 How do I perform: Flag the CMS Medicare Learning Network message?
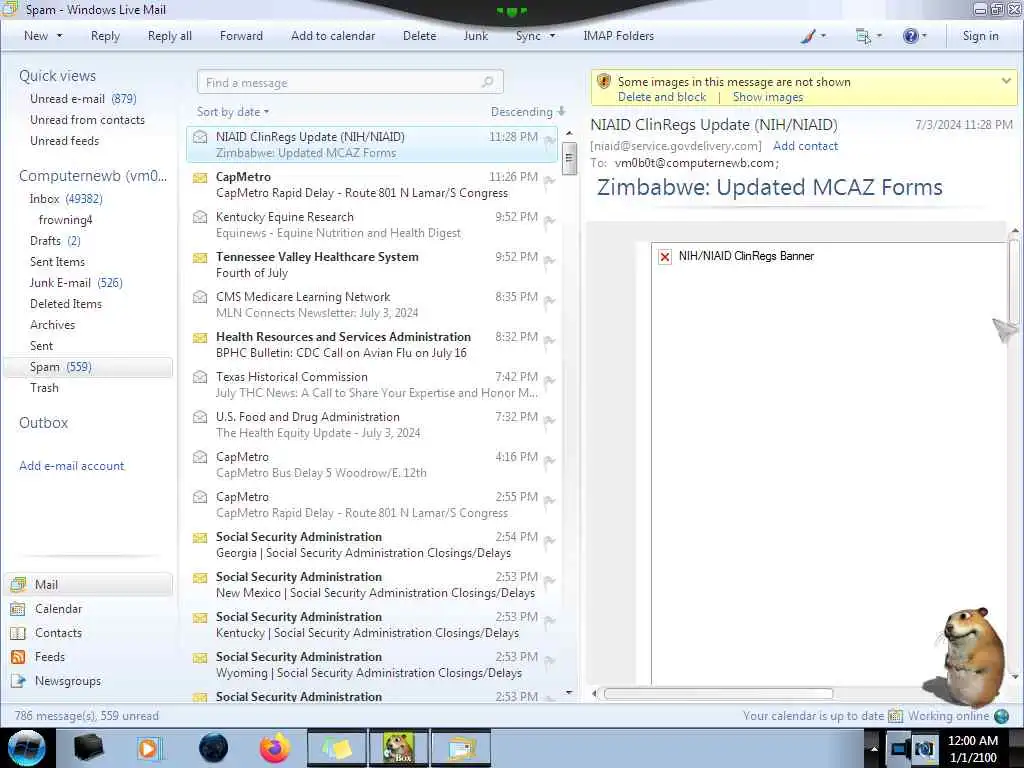pyautogui.click(x=549, y=301)
